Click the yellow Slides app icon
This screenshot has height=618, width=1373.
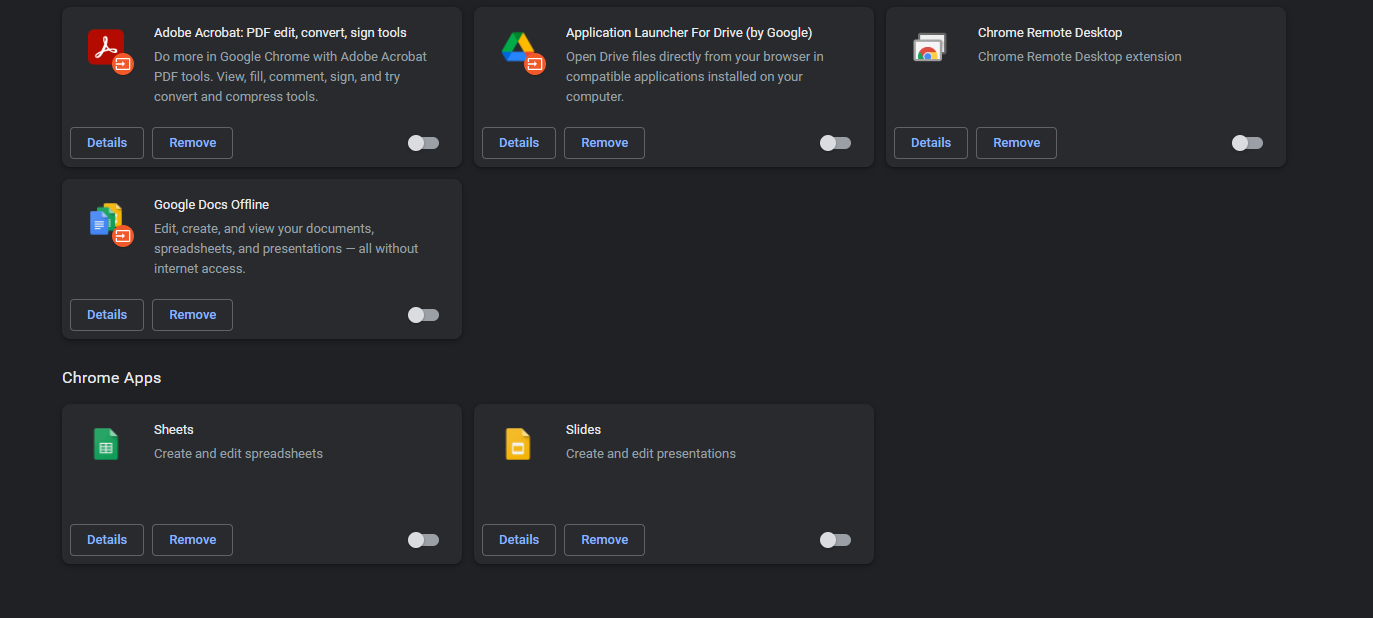click(x=517, y=444)
